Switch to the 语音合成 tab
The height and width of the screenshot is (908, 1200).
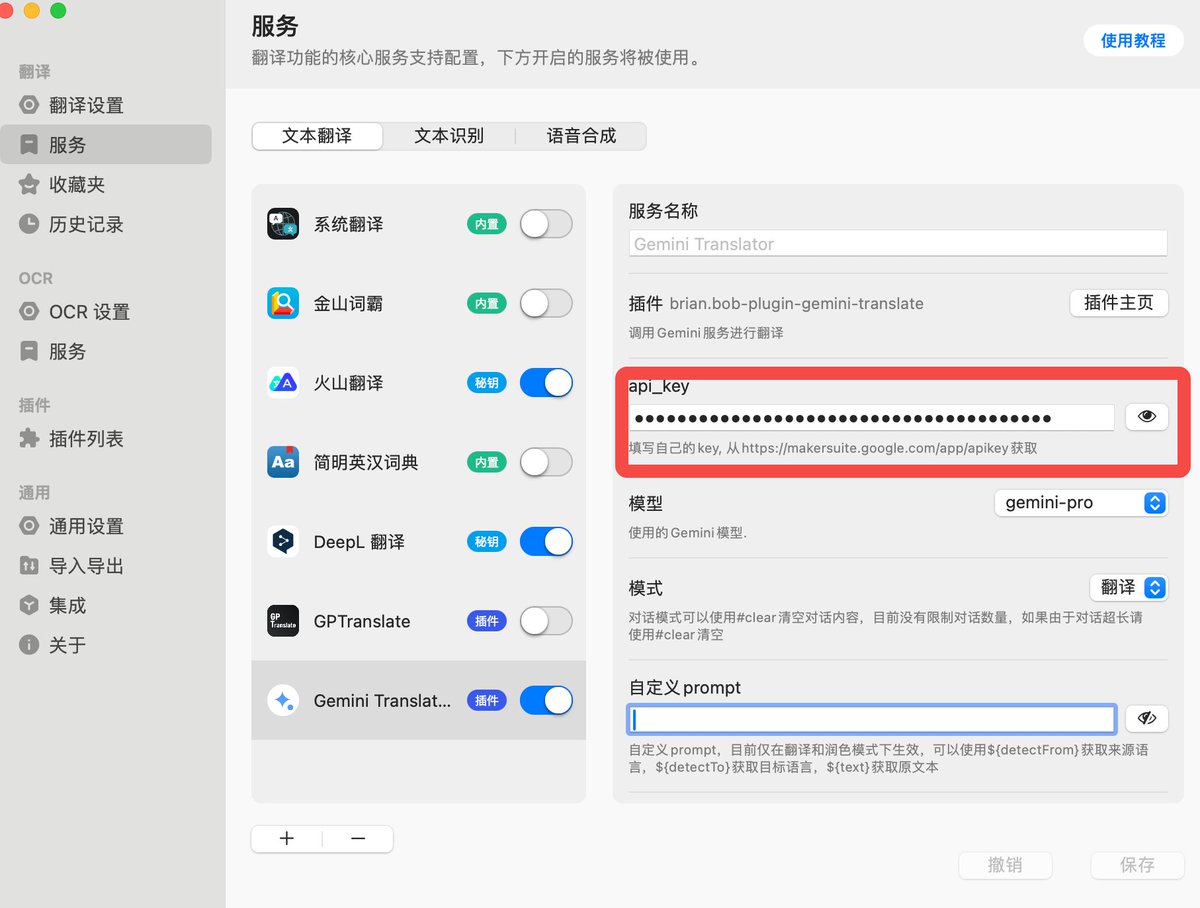[581, 136]
